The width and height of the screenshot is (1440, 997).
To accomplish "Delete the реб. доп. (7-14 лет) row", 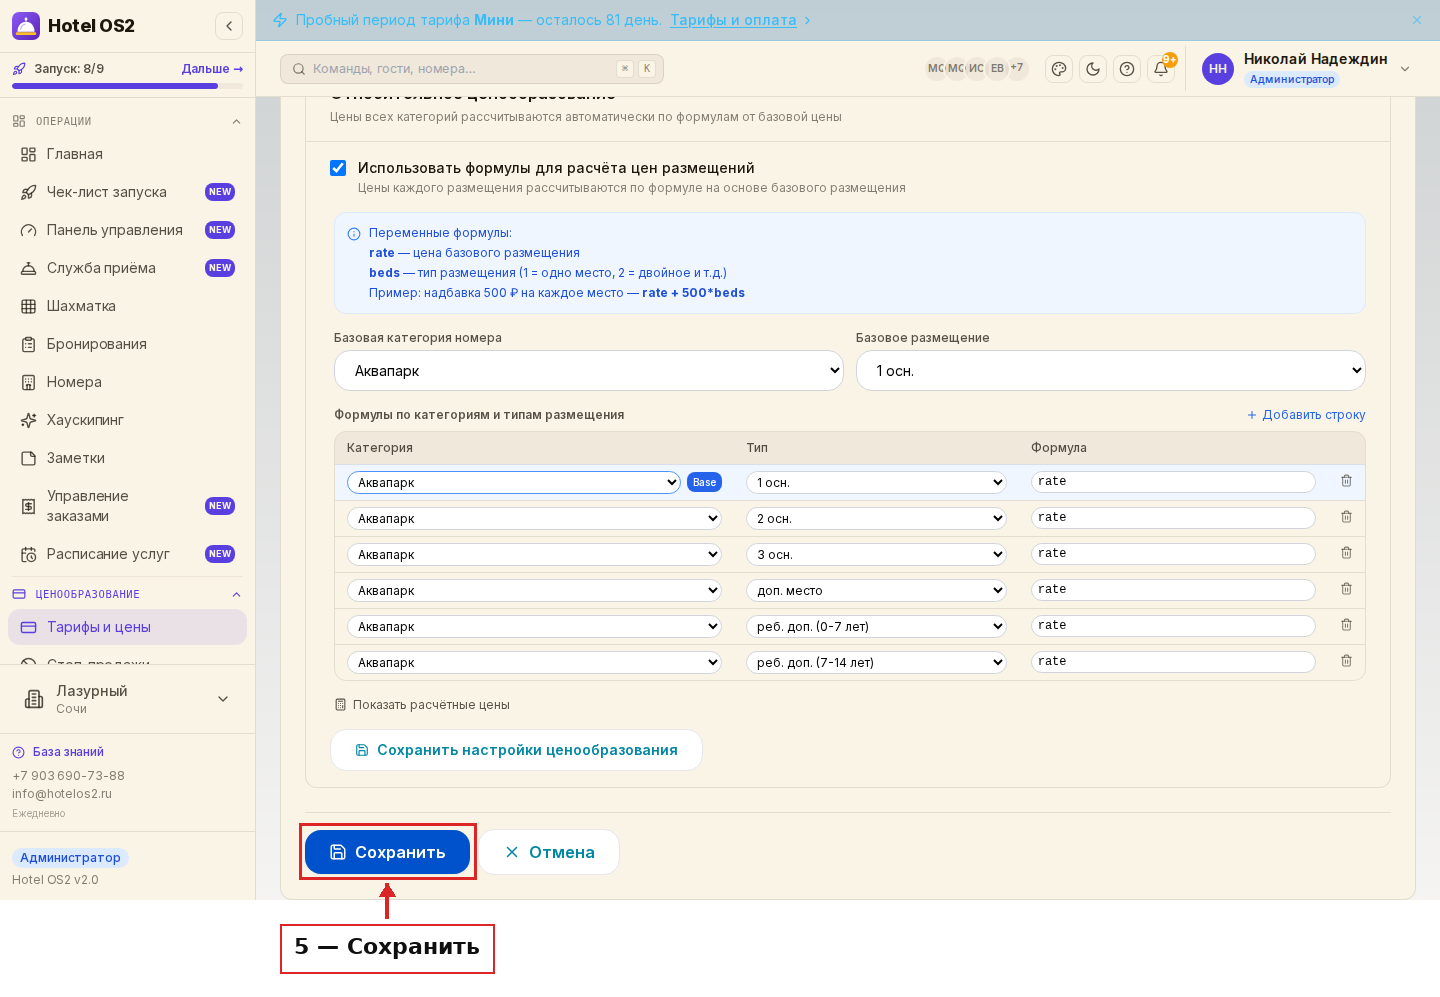I will 1346,661.
